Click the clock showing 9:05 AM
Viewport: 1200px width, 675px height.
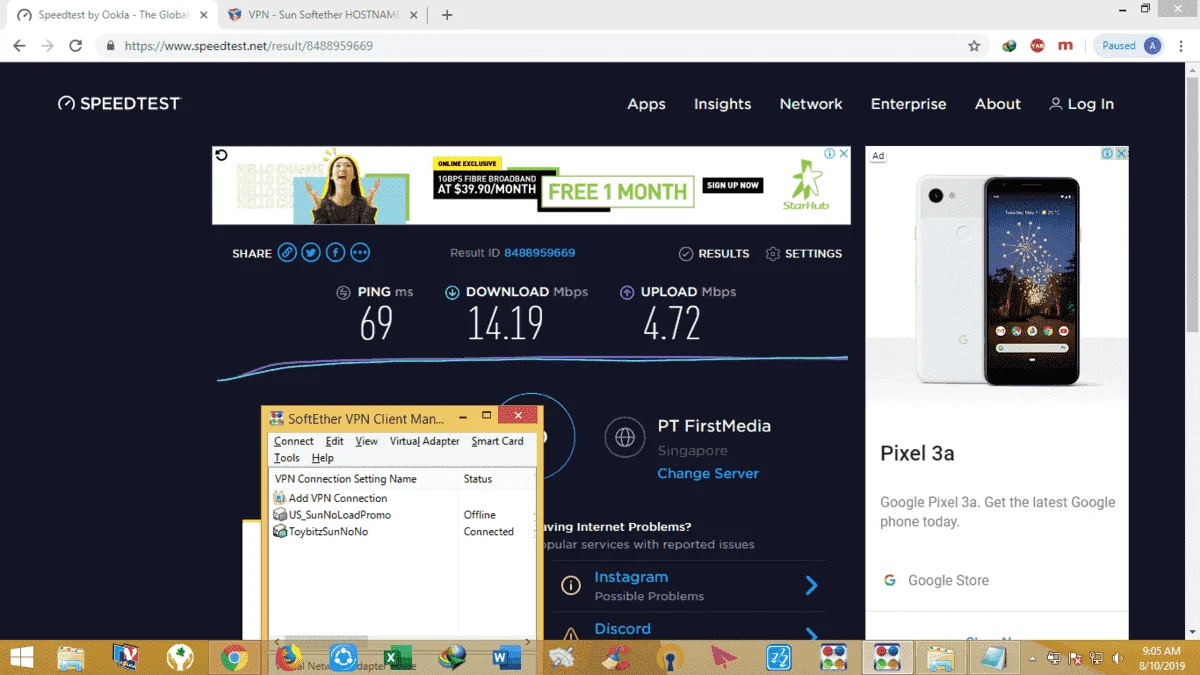click(x=1161, y=651)
